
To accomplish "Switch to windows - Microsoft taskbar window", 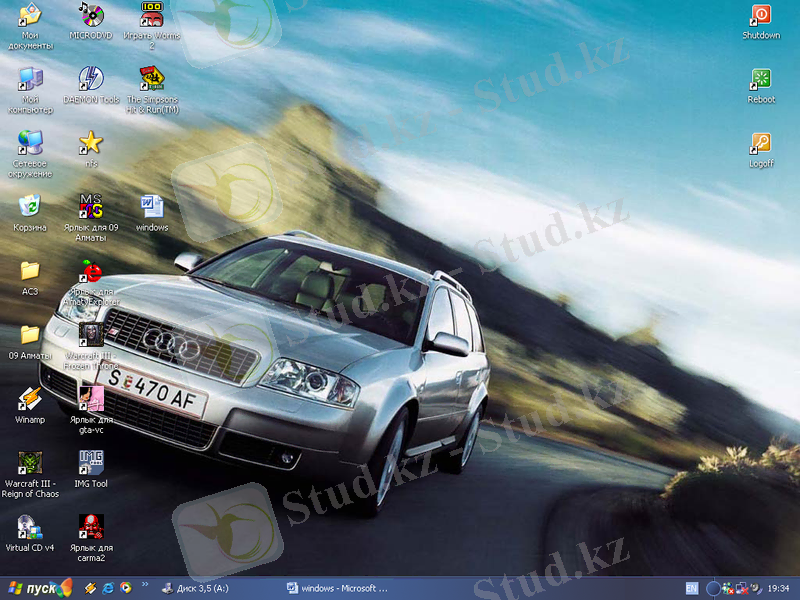I will point(343,588).
